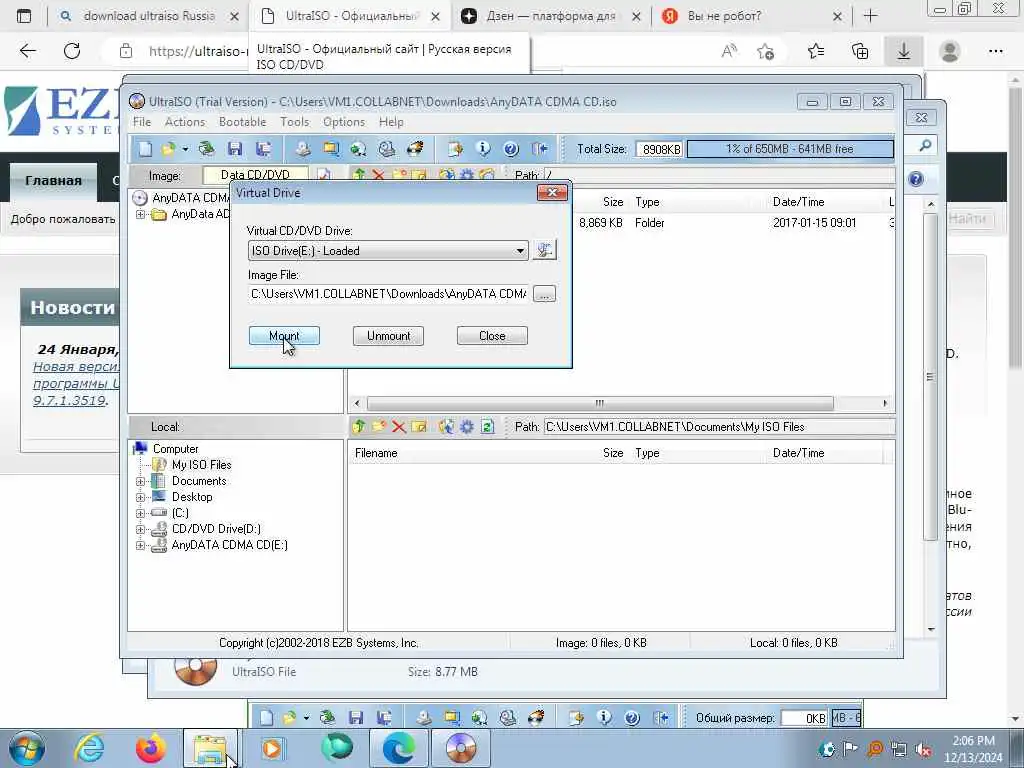Click the New image toolbar icon in UltraISO
Viewport: 1024px width, 768px height.
[145, 149]
